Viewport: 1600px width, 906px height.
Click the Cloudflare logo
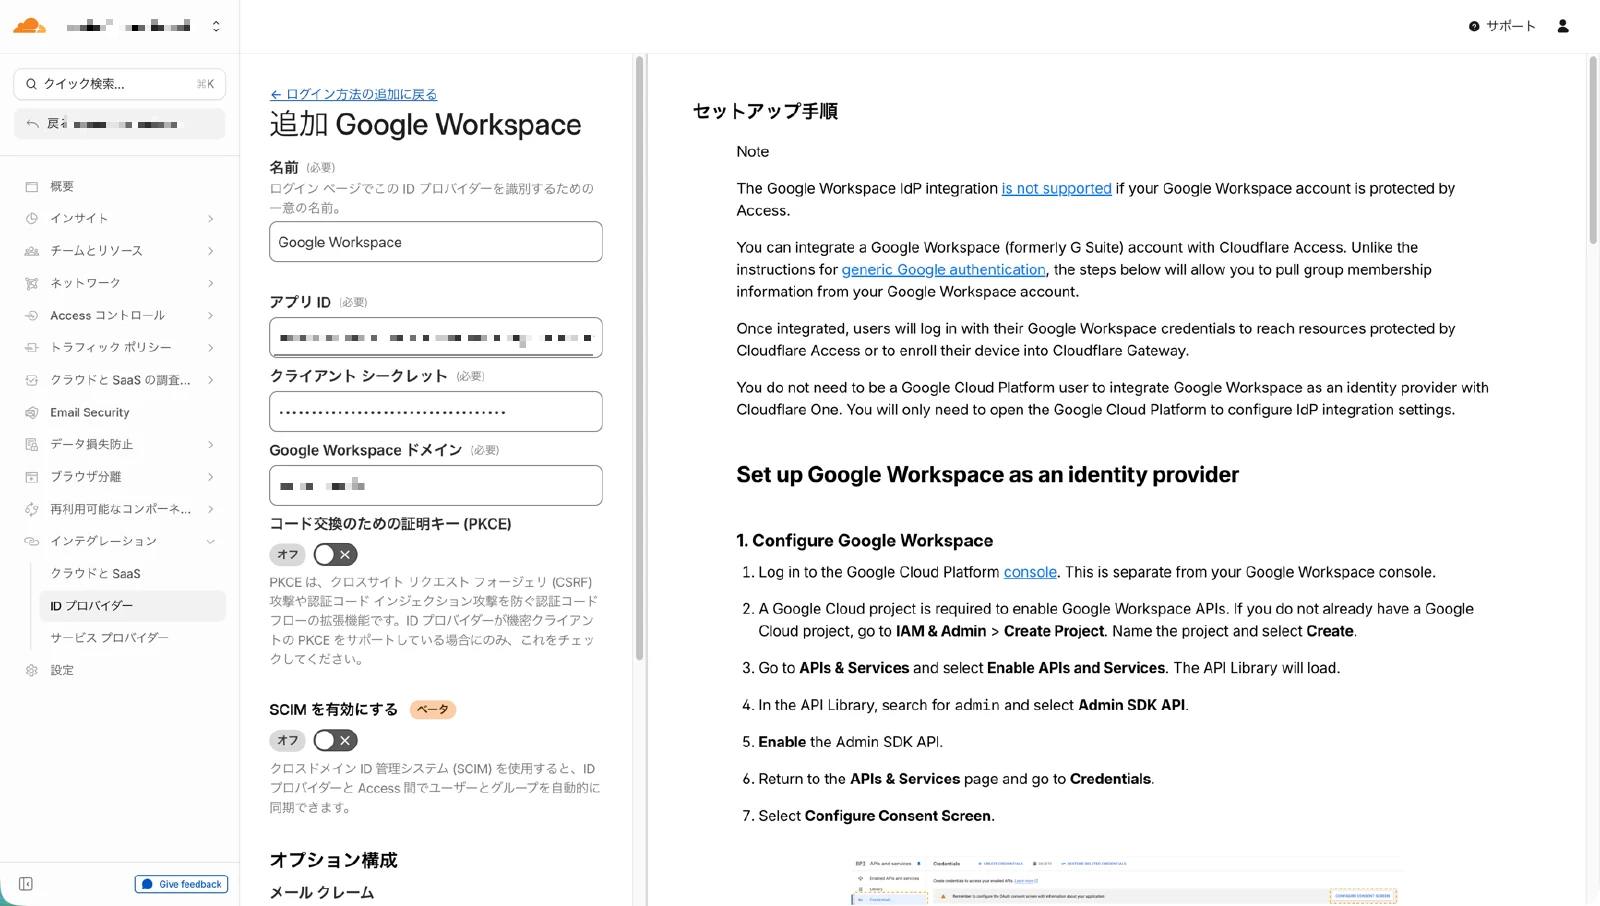click(29, 25)
